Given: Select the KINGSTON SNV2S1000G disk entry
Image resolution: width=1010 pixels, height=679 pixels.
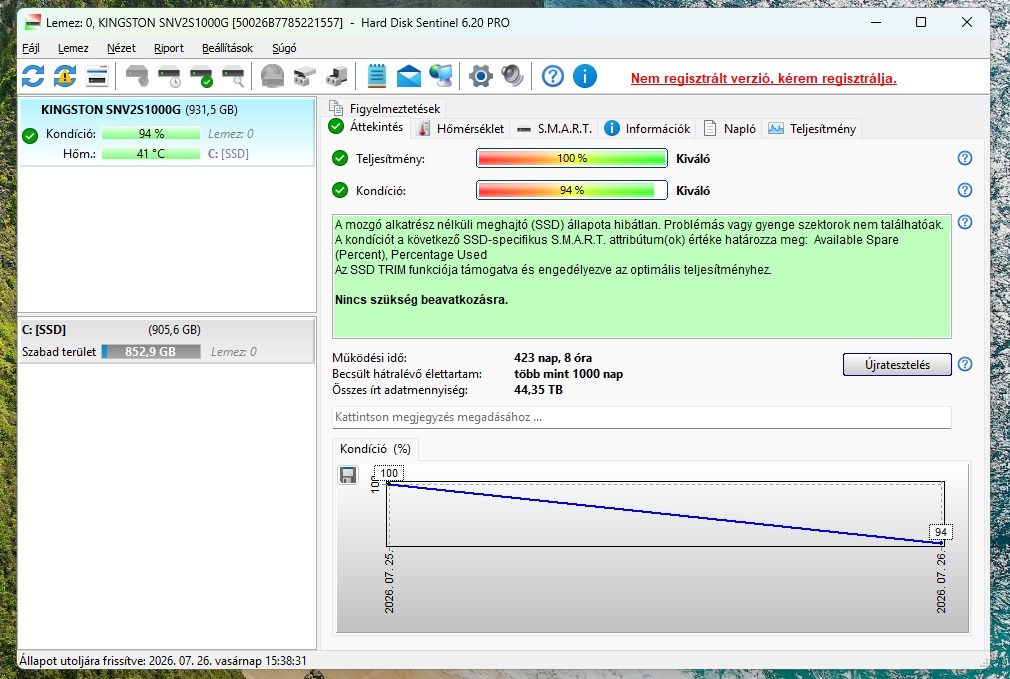Looking at the screenshot, I should click(x=167, y=132).
